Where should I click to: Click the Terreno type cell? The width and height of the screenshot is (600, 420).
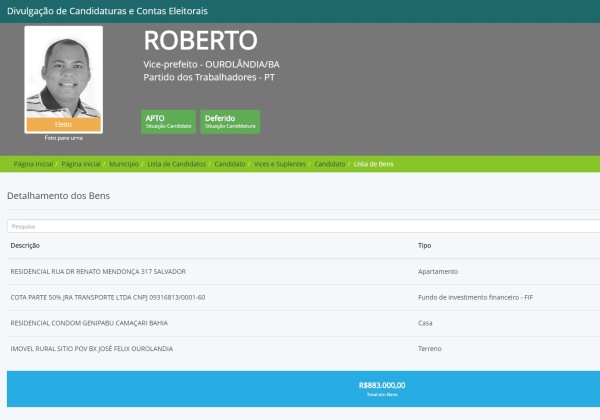[430, 348]
